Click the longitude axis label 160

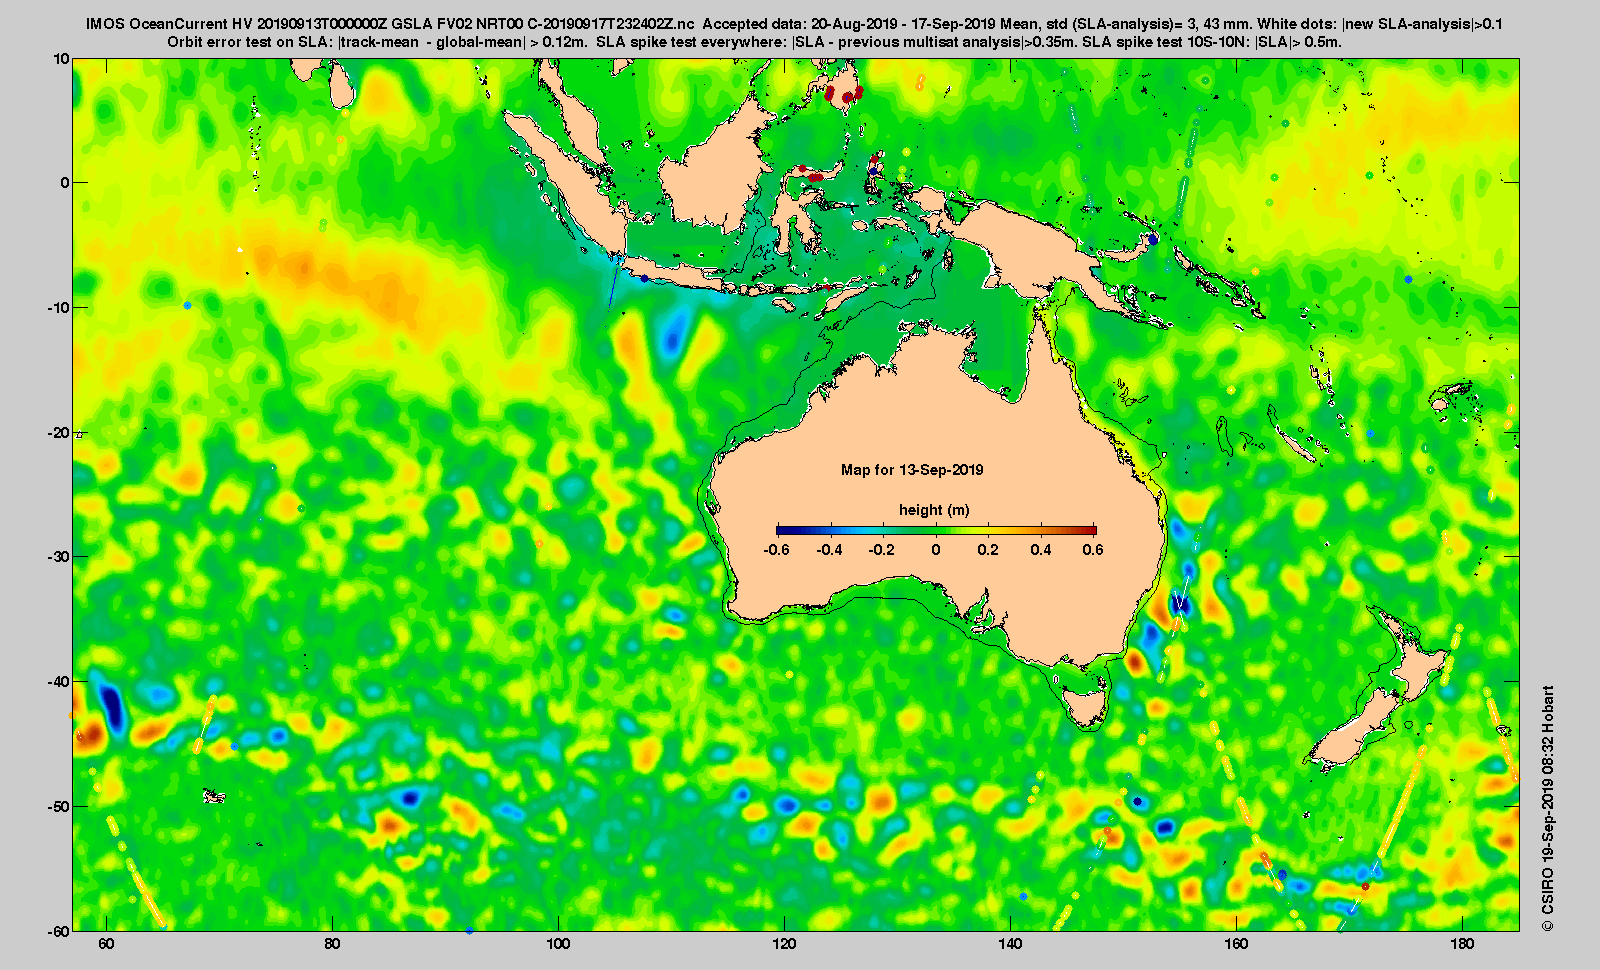(1236, 945)
